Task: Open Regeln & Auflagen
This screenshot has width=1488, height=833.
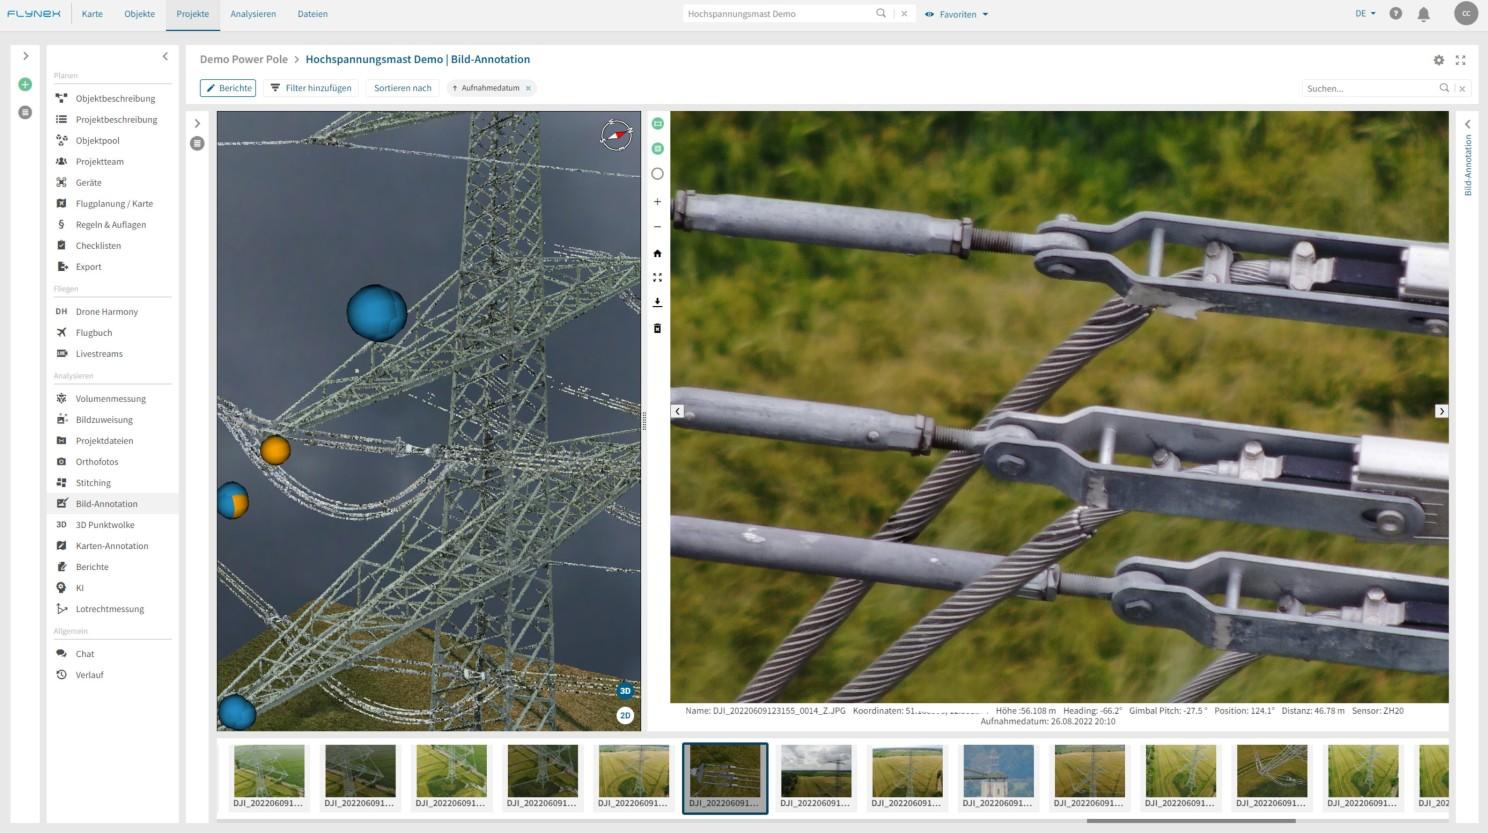Action: click(112, 224)
